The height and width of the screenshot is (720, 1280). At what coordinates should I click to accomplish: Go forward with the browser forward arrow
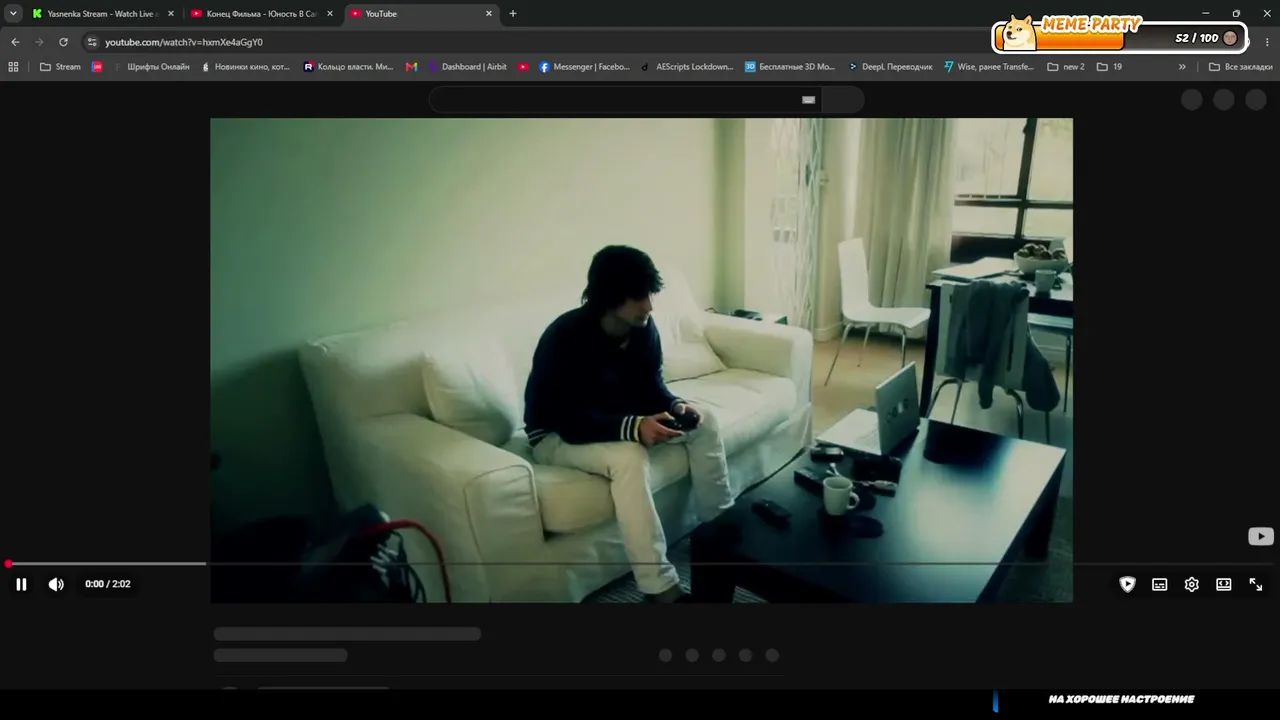[39, 42]
